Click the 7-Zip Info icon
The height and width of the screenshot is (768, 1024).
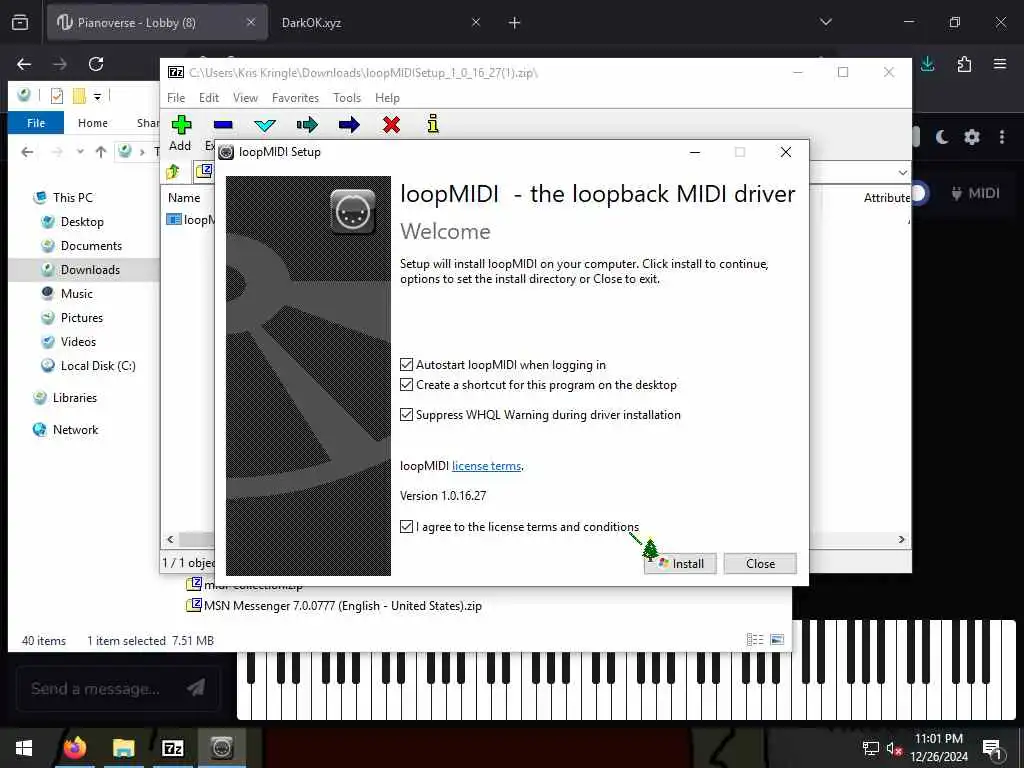click(432, 123)
